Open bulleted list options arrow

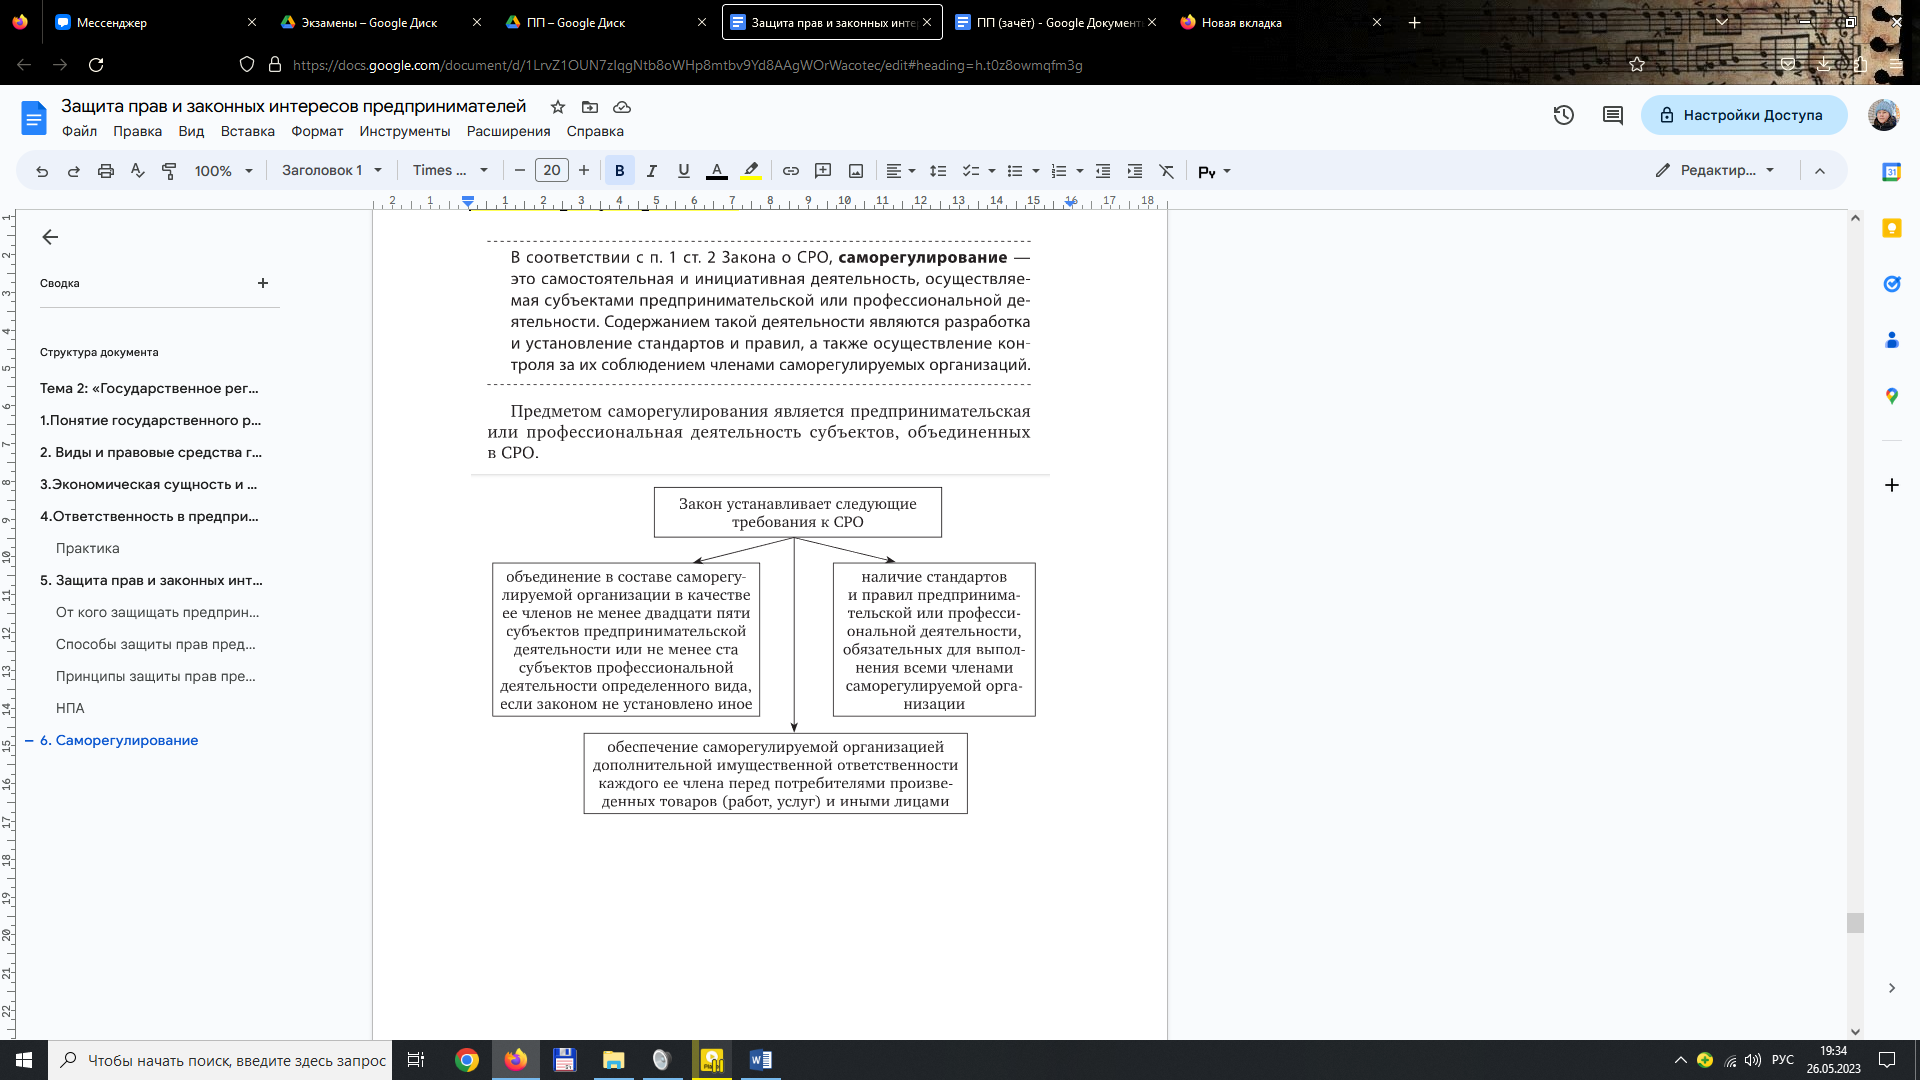1036,171
